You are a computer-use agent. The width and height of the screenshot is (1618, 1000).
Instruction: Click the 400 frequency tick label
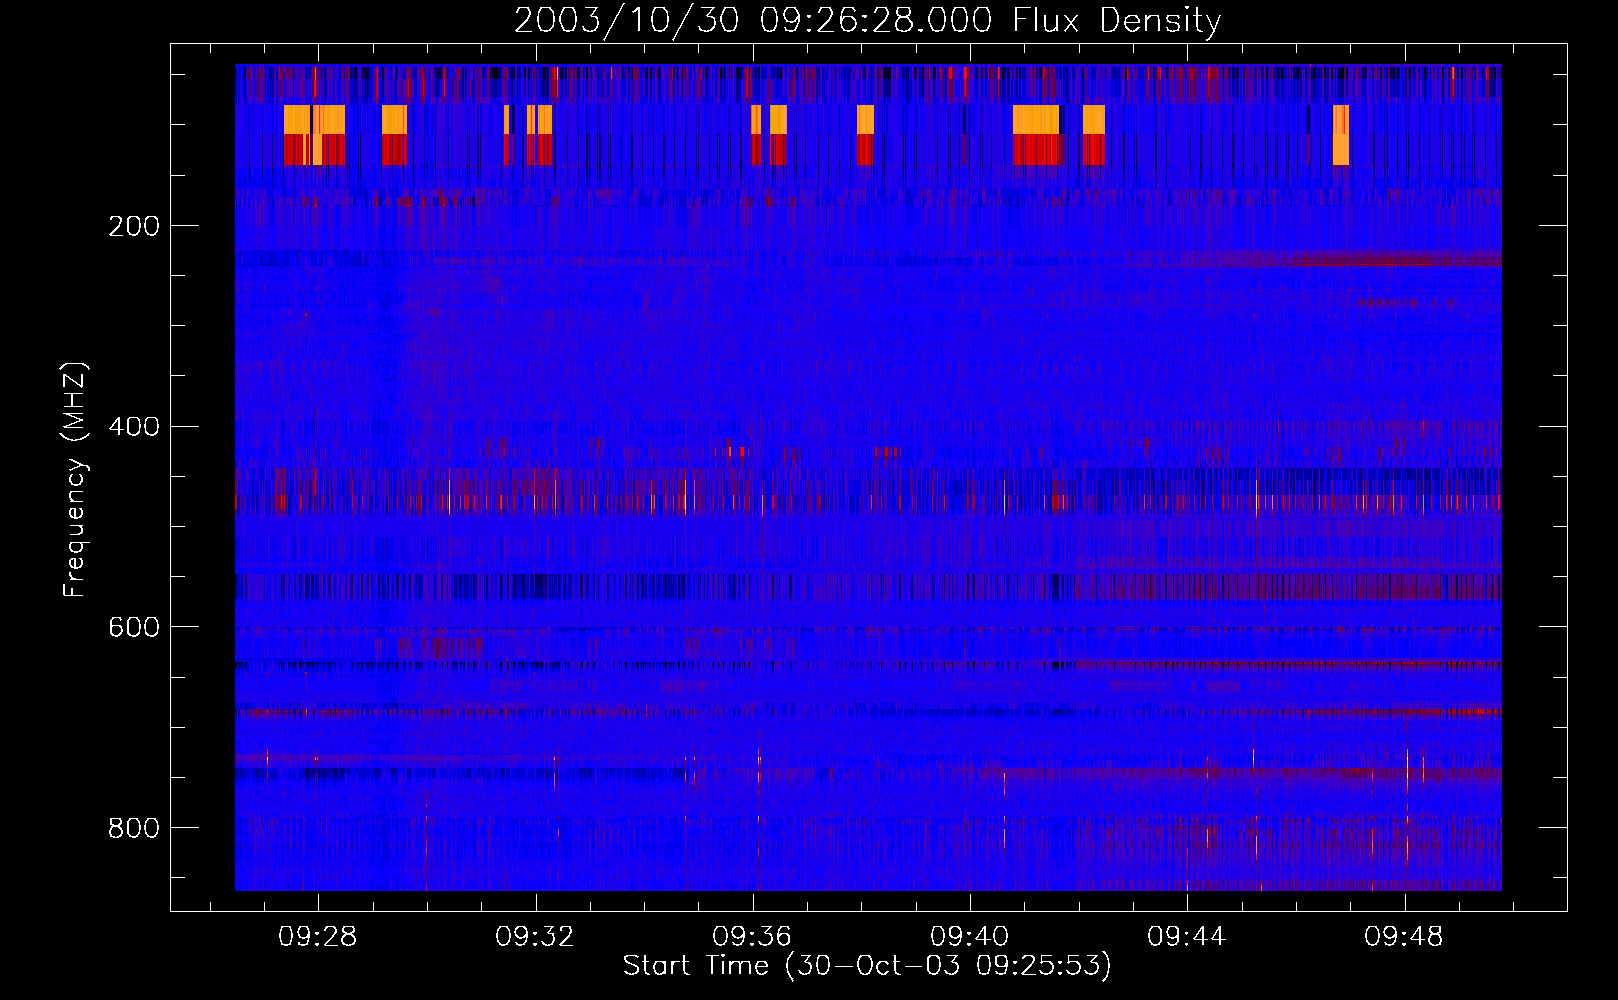point(133,427)
